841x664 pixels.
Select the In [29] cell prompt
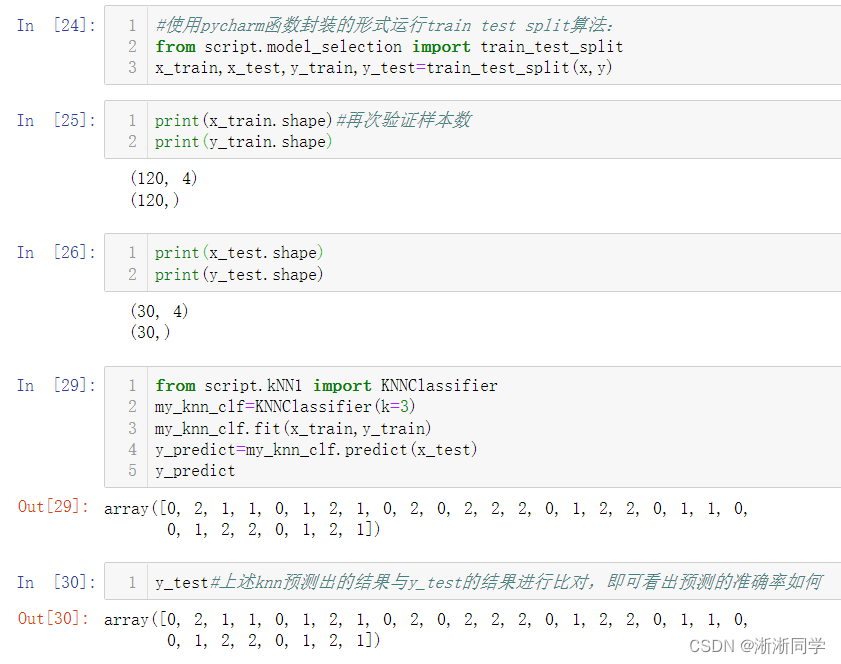click(x=56, y=385)
